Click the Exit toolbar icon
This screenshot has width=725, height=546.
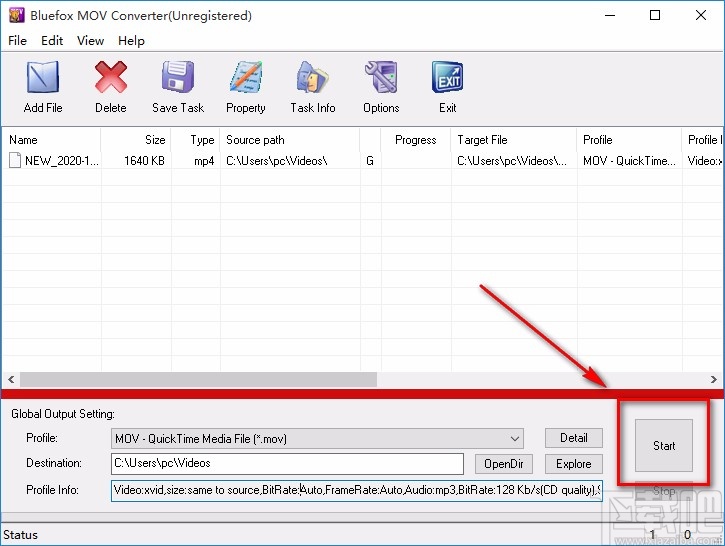point(447,78)
